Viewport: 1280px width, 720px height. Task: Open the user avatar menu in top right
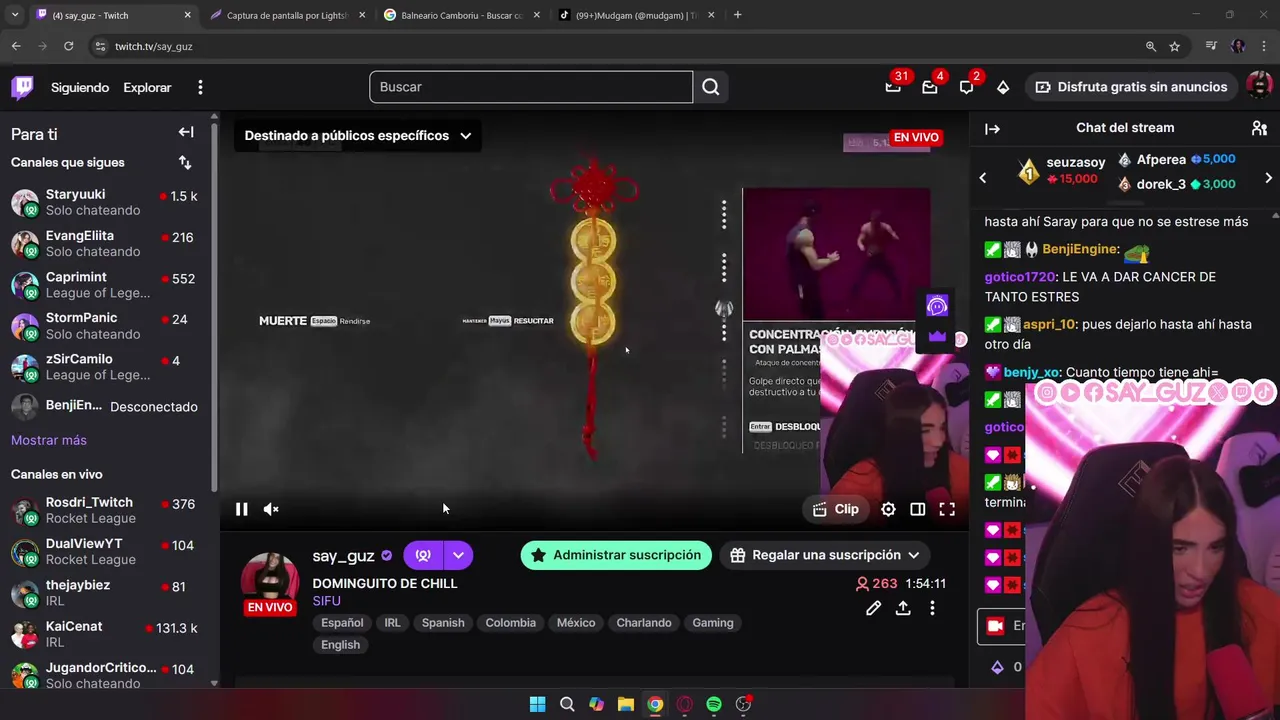pyautogui.click(x=1259, y=87)
